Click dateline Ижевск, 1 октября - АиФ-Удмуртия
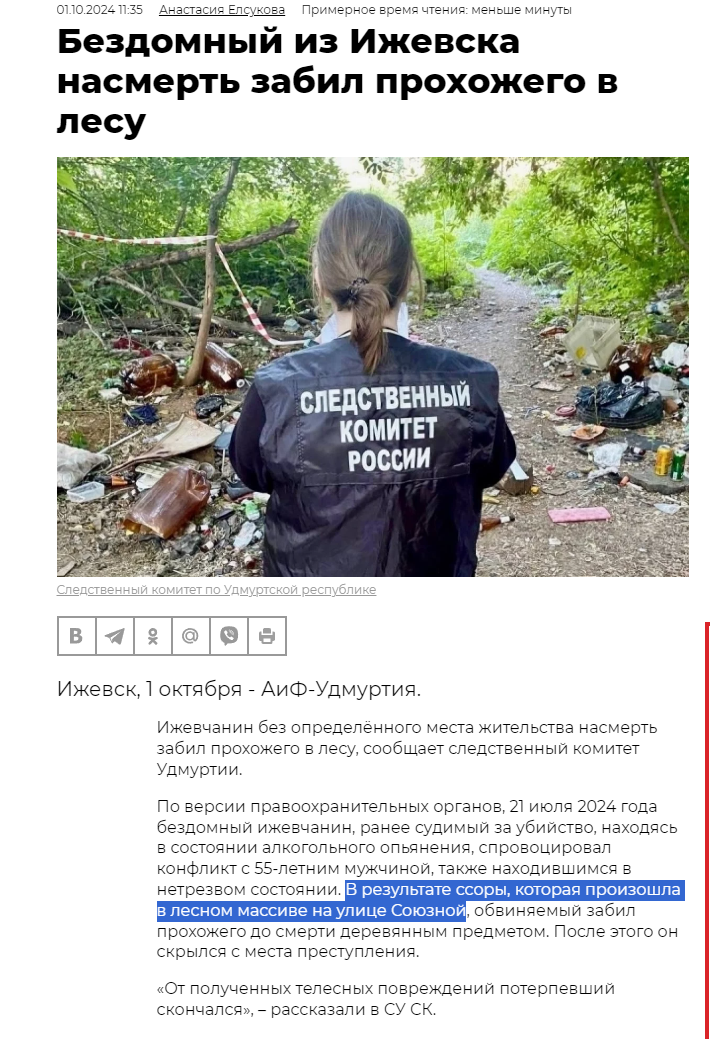710x1039 pixels. [239, 689]
